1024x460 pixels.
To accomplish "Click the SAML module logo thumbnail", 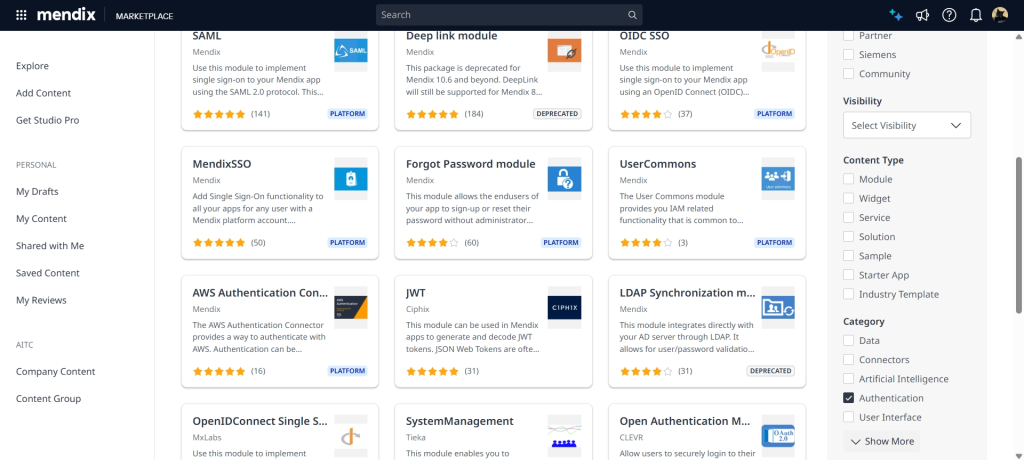I will [351, 51].
